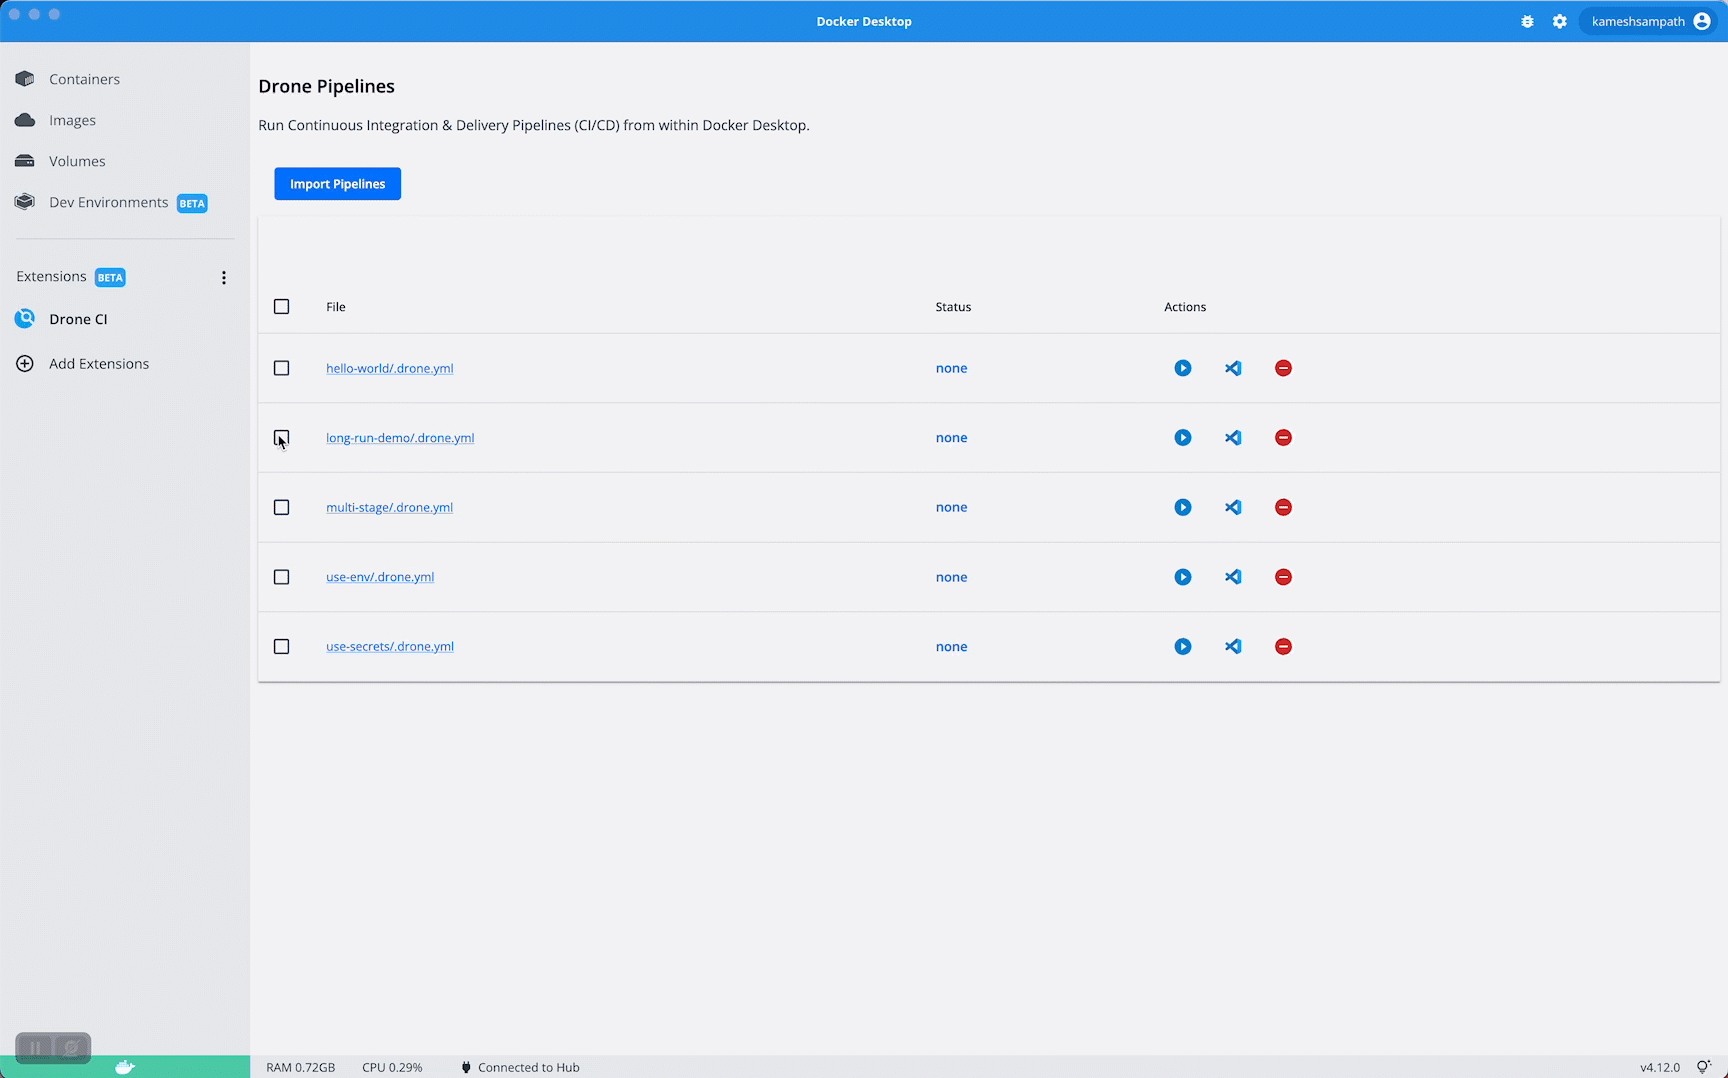Open the troubleshoot bug icon
This screenshot has width=1728, height=1078.
tap(1527, 21)
